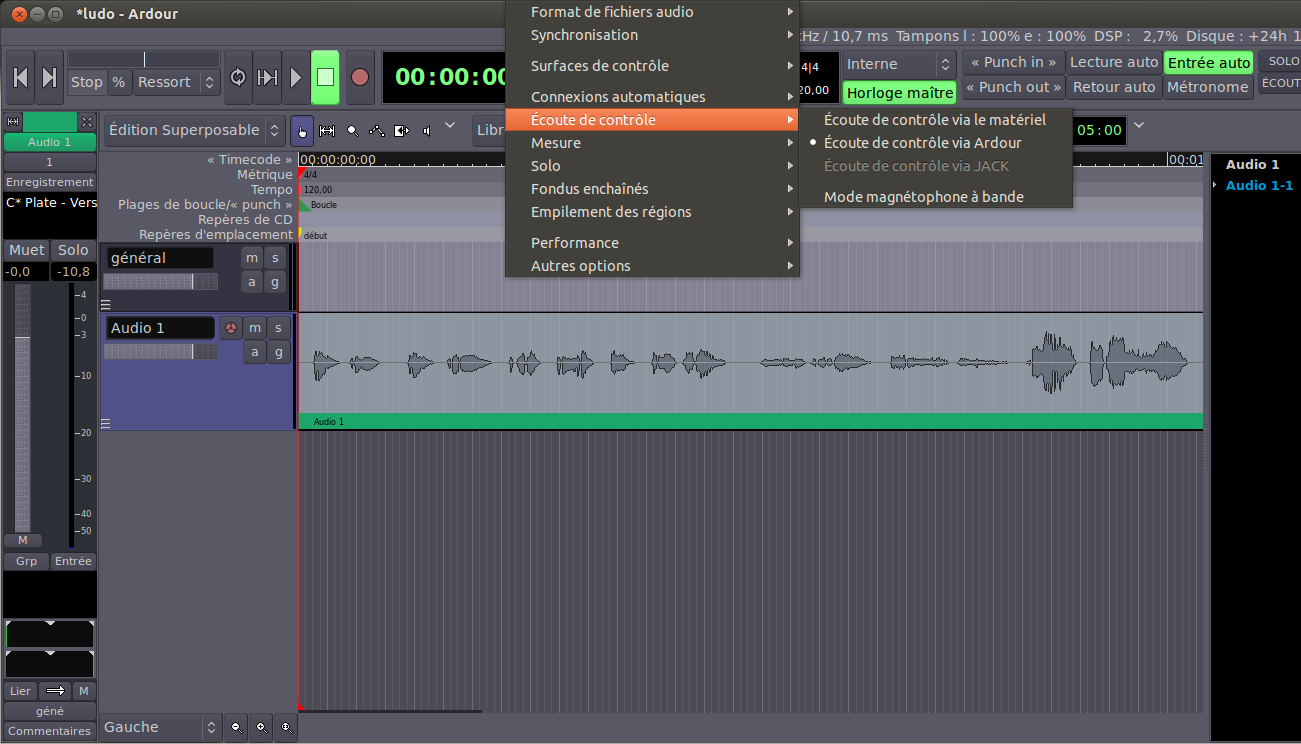Click the Audio 1 track name field
The image size is (1301, 744).
pyautogui.click(x=160, y=328)
